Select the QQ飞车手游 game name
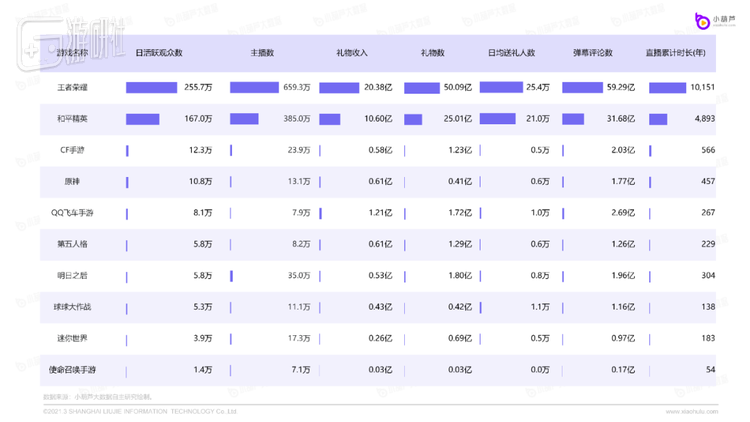 (x=72, y=213)
